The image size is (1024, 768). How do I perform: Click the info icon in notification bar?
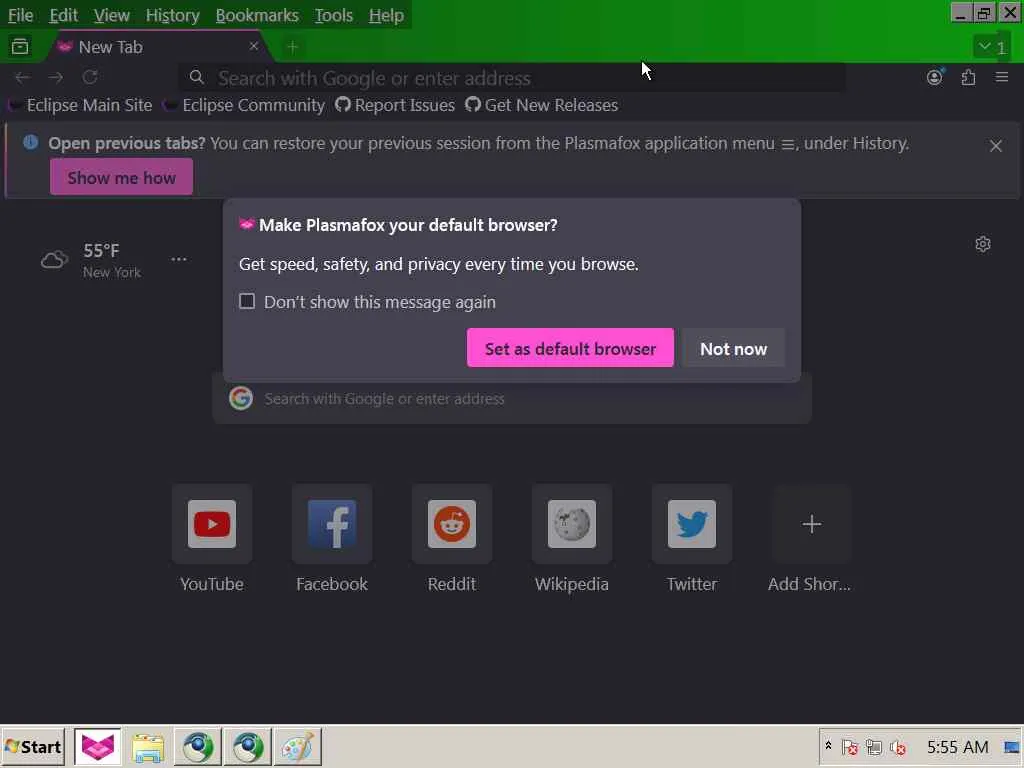(x=31, y=142)
